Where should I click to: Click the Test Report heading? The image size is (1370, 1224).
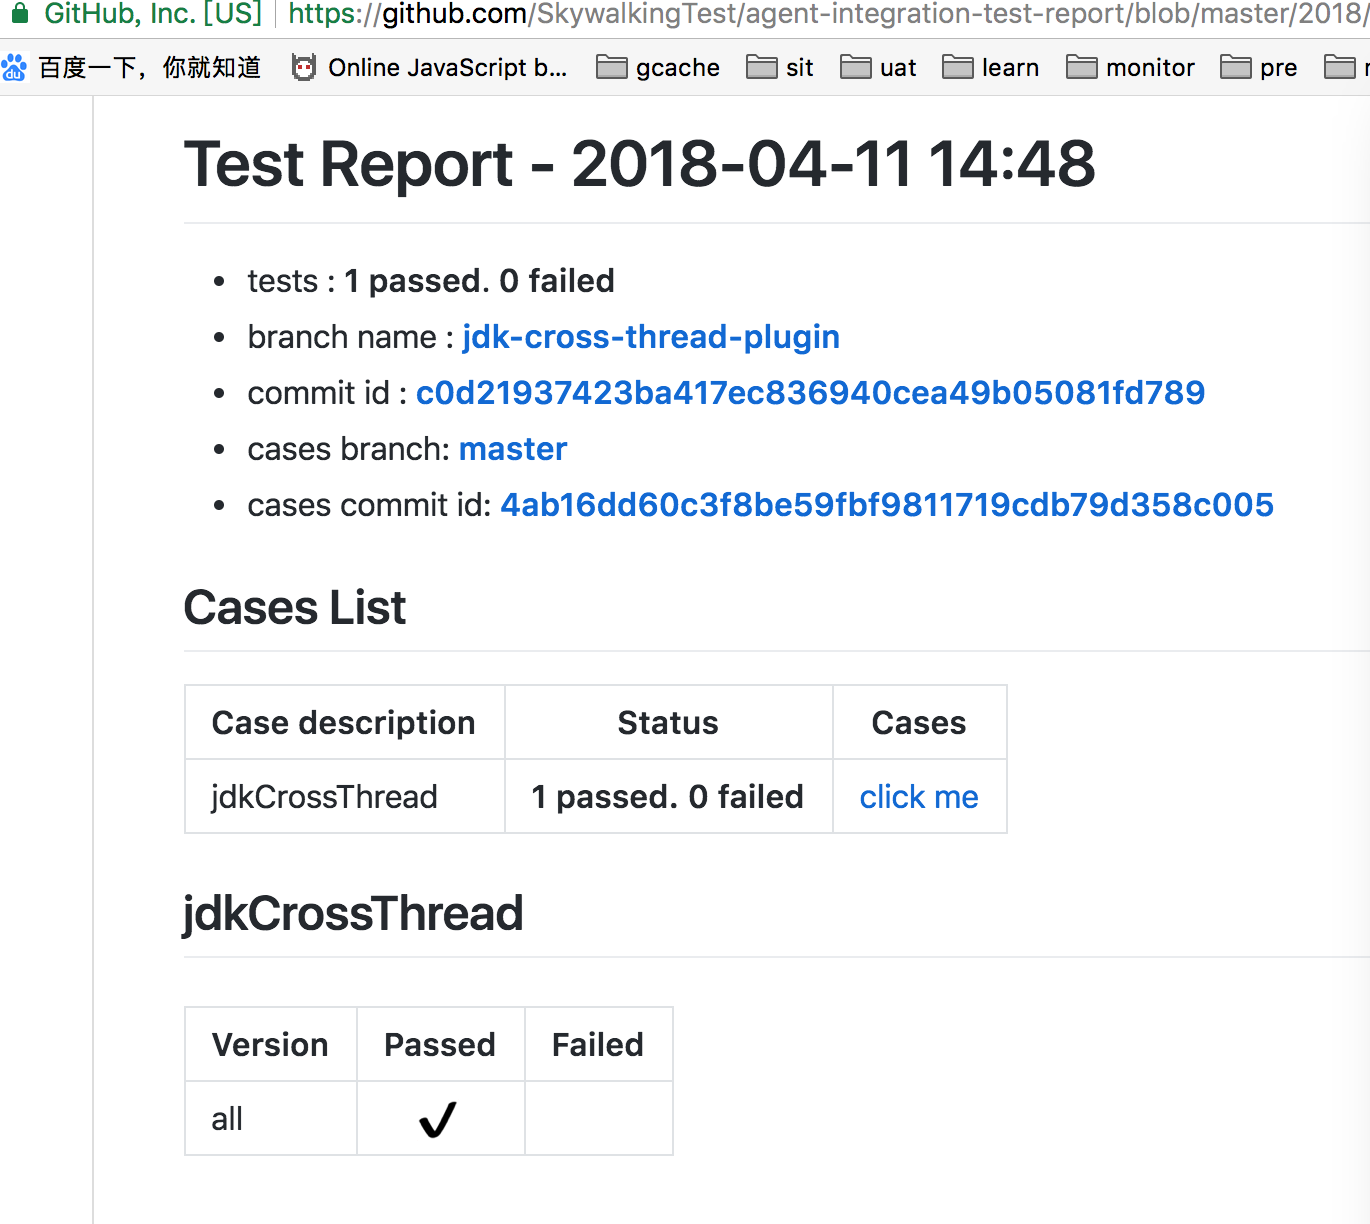640,164
